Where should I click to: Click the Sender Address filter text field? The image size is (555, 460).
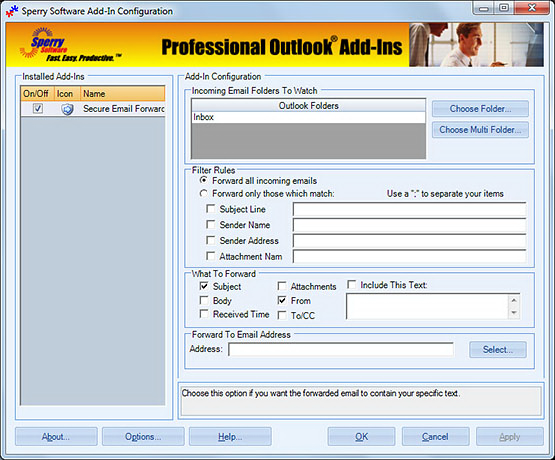(x=409, y=241)
